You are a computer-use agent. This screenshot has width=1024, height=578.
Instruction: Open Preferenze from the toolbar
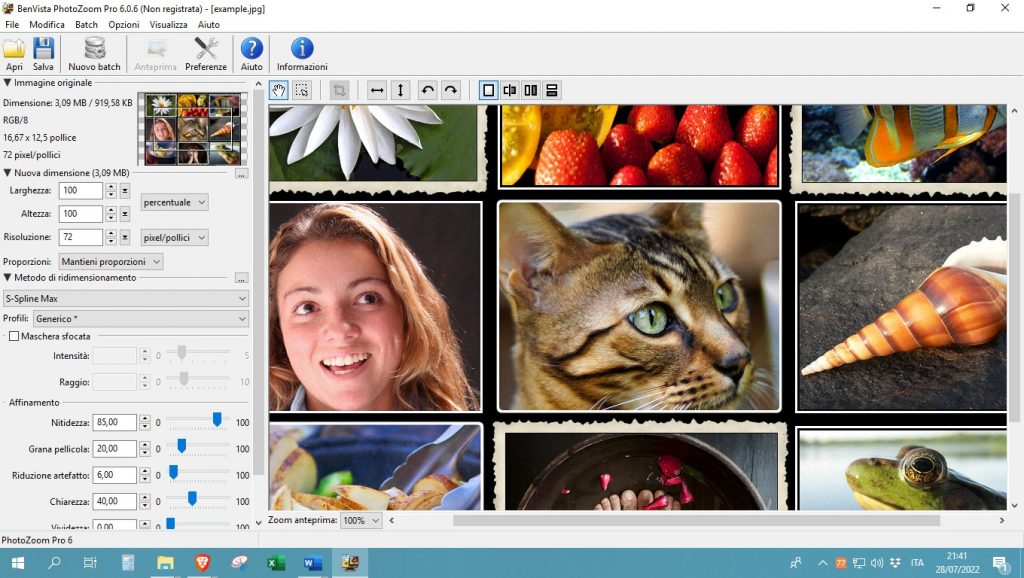(x=206, y=53)
